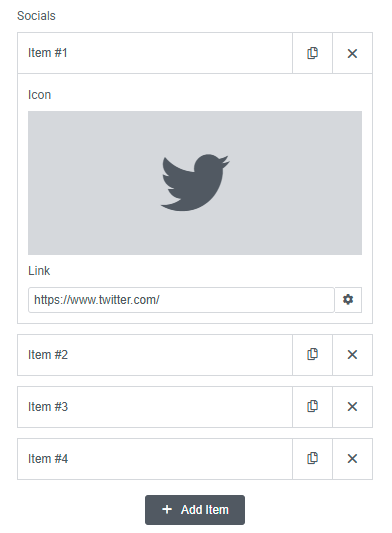Image resolution: width=392 pixels, height=533 pixels.
Task: Collapse the Item #1 panel header
Action: pyautogui.click(x=155, y=53)
